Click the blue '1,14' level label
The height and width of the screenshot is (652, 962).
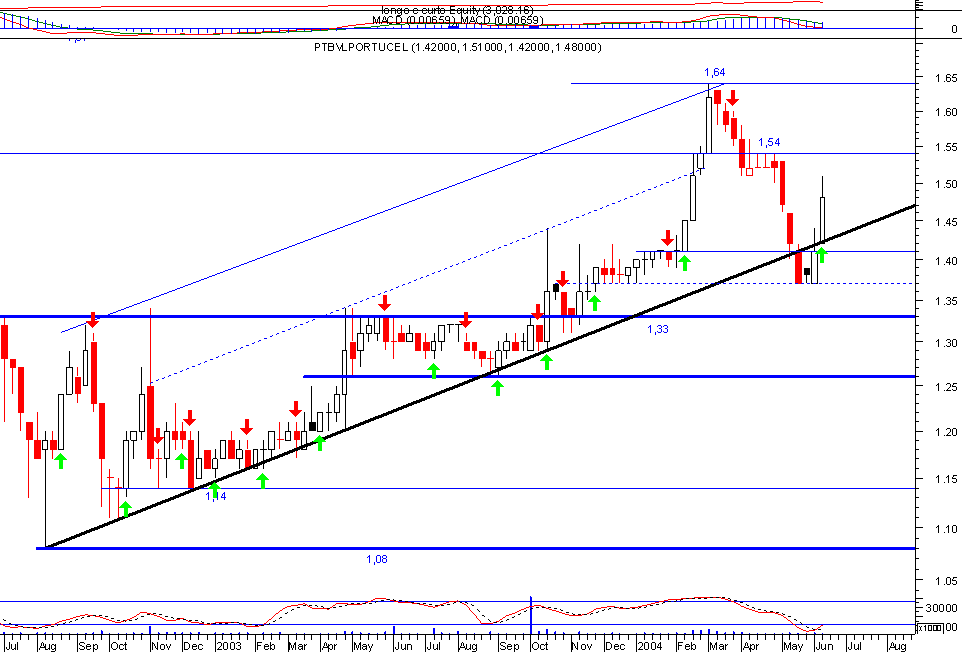(216, 496)
